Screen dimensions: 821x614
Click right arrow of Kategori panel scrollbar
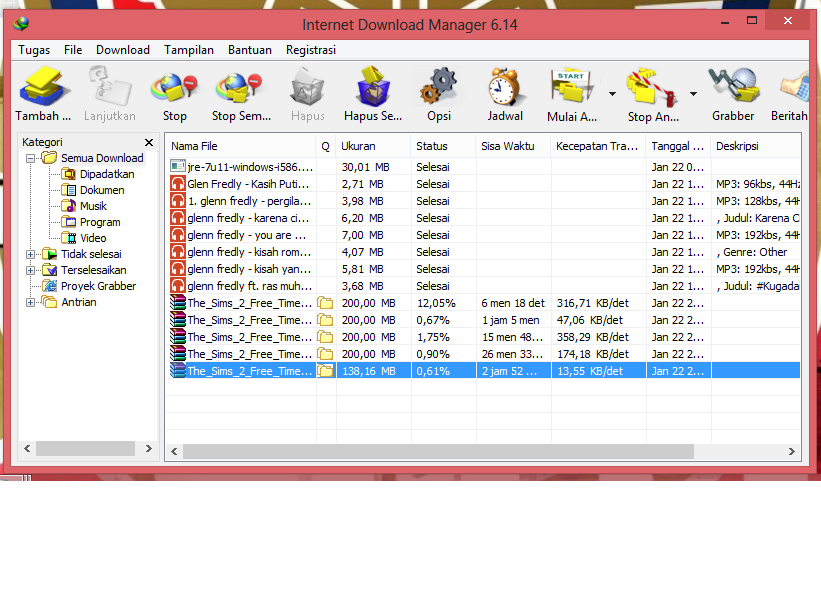coord(149,449)
